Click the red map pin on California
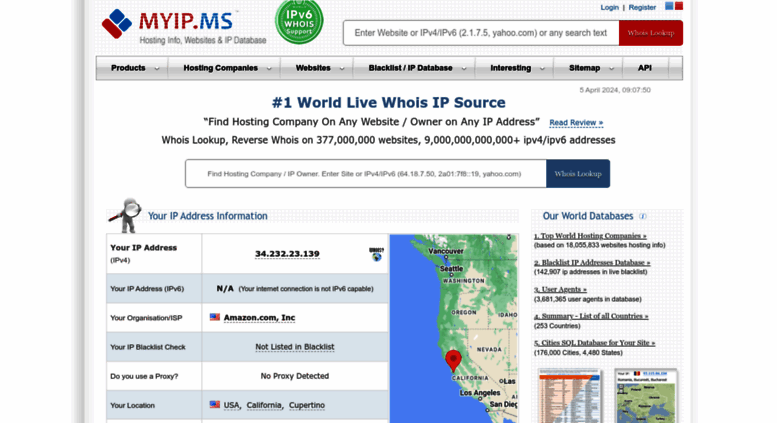The height and width of the screenshot is (423, 777). tap(453, 361)
